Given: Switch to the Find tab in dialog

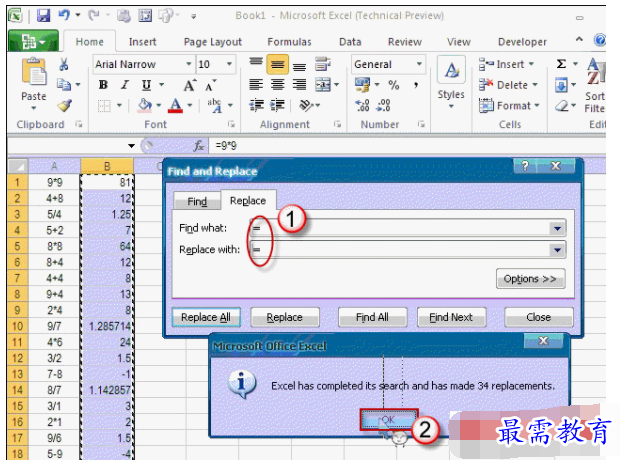Looking at the screenshot, I should pos(197,201).
